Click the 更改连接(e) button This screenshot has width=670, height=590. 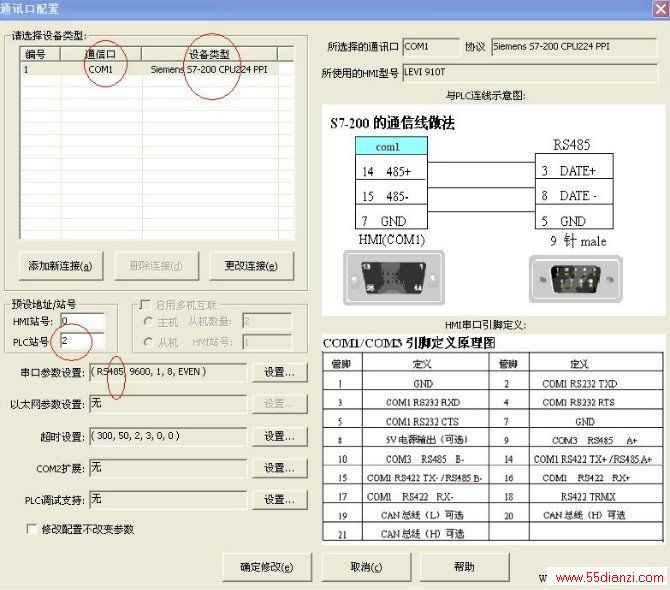[252, 266]
